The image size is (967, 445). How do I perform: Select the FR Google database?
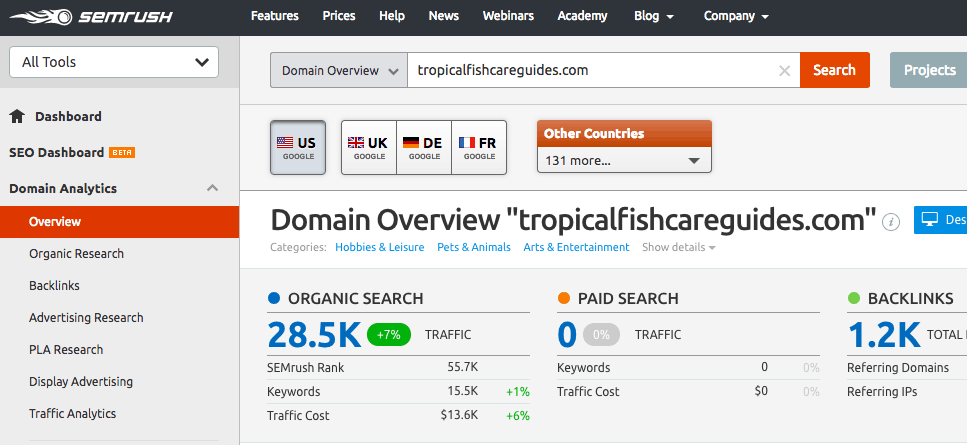tap(479, 147)
